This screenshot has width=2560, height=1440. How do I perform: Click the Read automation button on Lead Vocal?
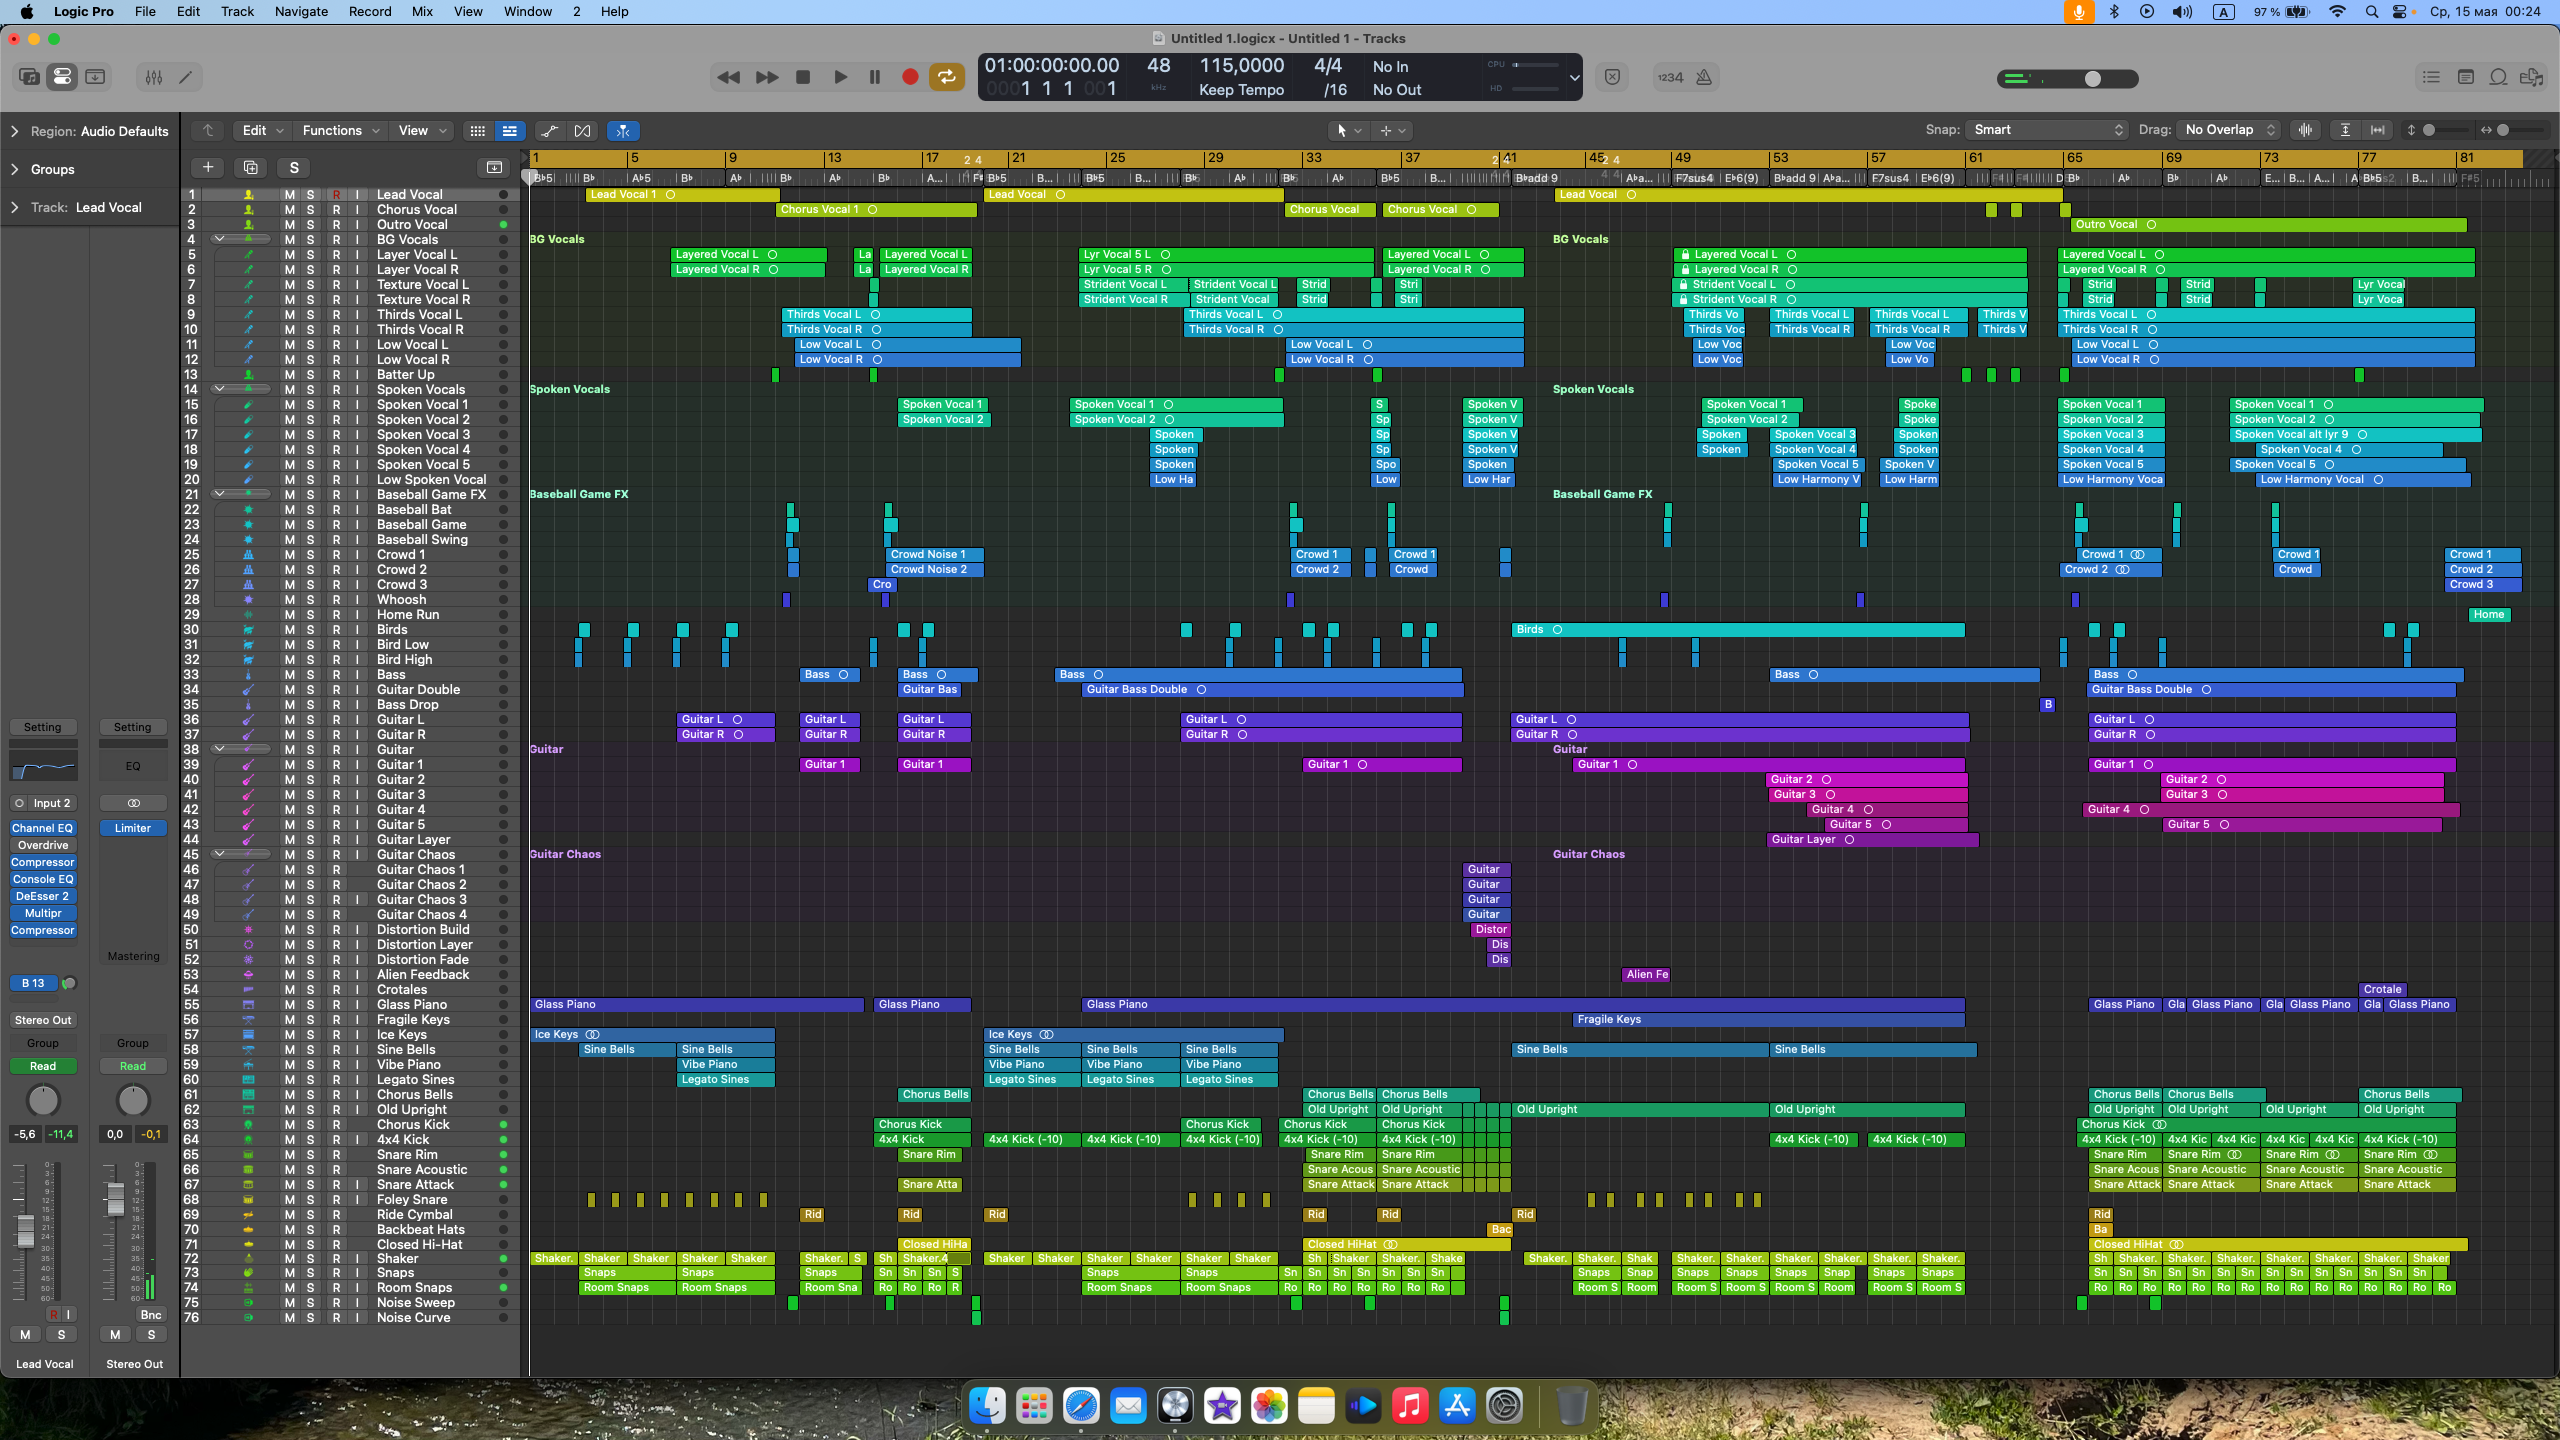pyautogui.click(x=43, y=1066)
